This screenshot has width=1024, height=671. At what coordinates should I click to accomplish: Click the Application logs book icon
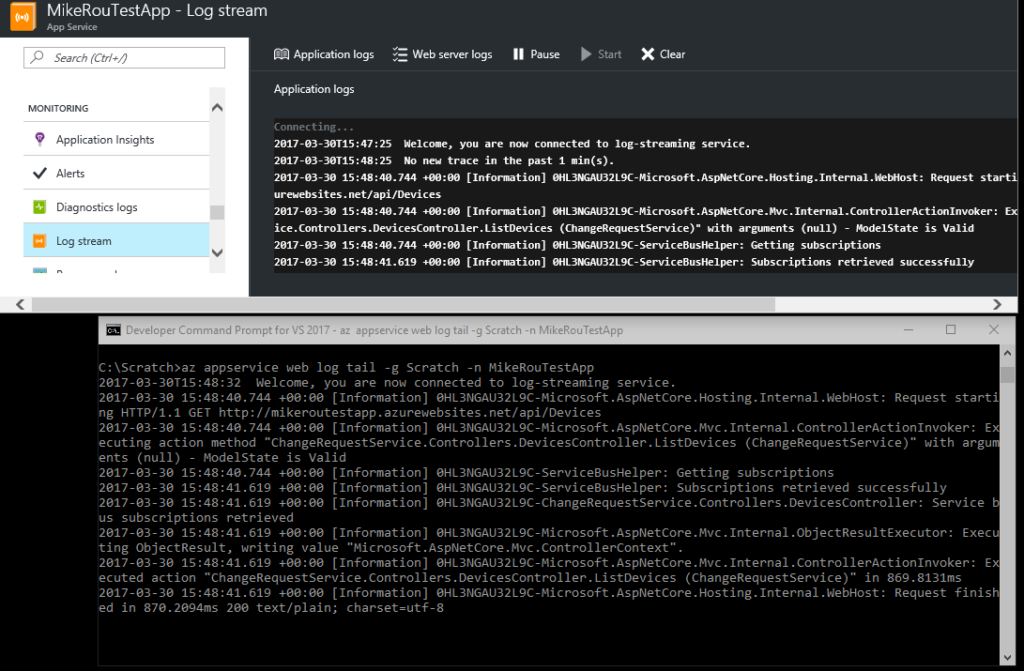click(281, 54)
